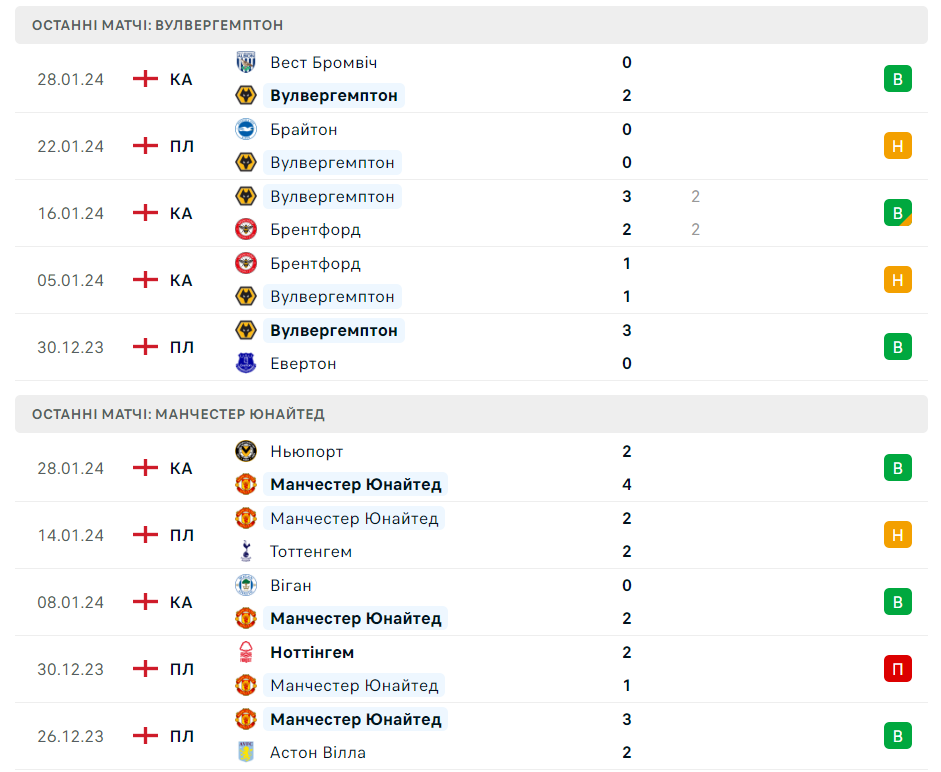Click England flag in the 30.12.23 Everton row
Screen dimensions: 941x772
pyautogui.click(x=146, y=347)
